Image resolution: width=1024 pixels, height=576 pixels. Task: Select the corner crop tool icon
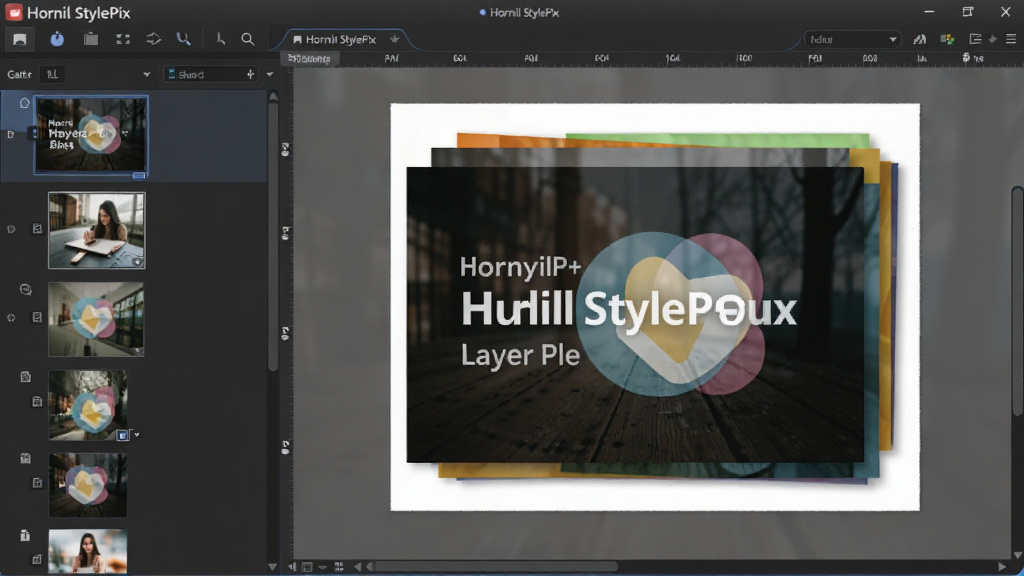tap(220, 39)
